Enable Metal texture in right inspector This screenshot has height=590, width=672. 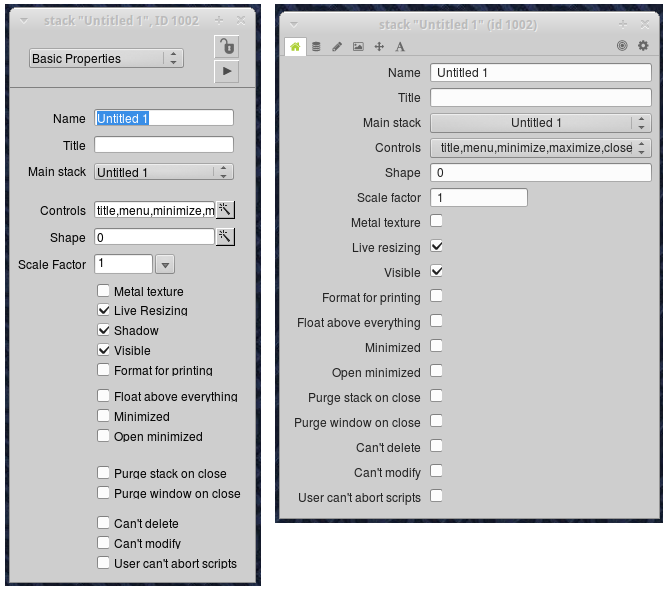(436, 221)
